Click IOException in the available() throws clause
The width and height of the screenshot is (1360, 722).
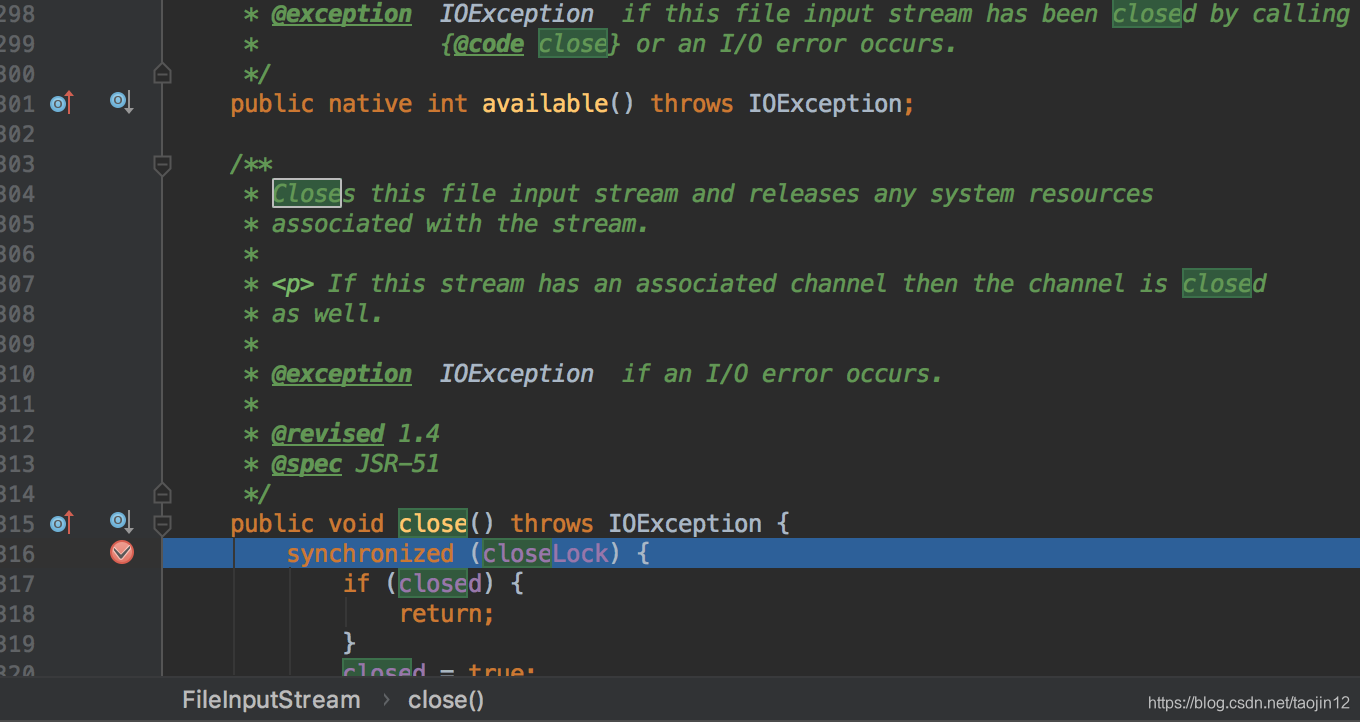tap(825, 104)
